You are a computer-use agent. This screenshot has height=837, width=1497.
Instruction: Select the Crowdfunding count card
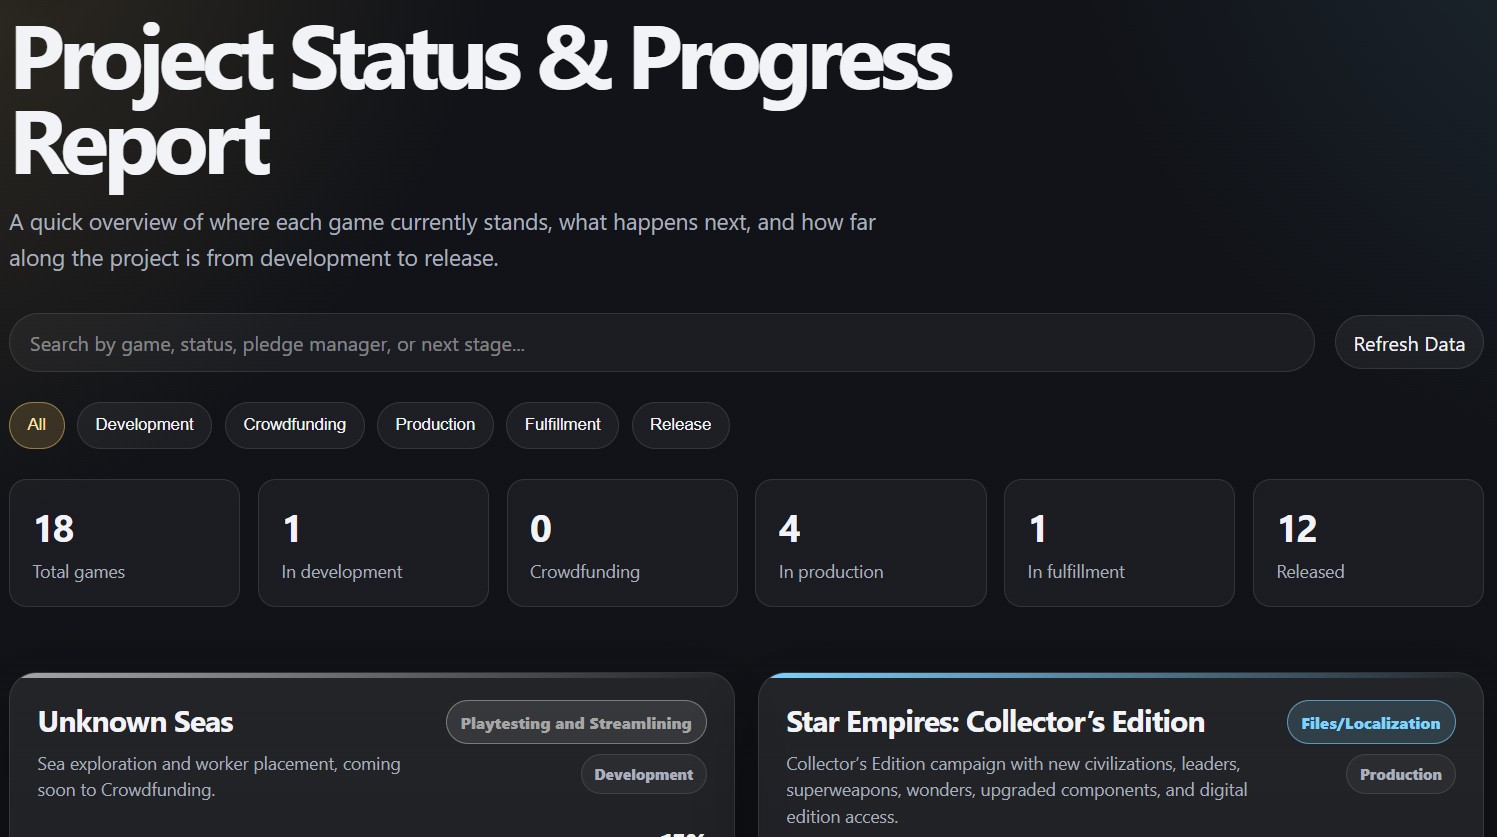(x=622, y=543)
